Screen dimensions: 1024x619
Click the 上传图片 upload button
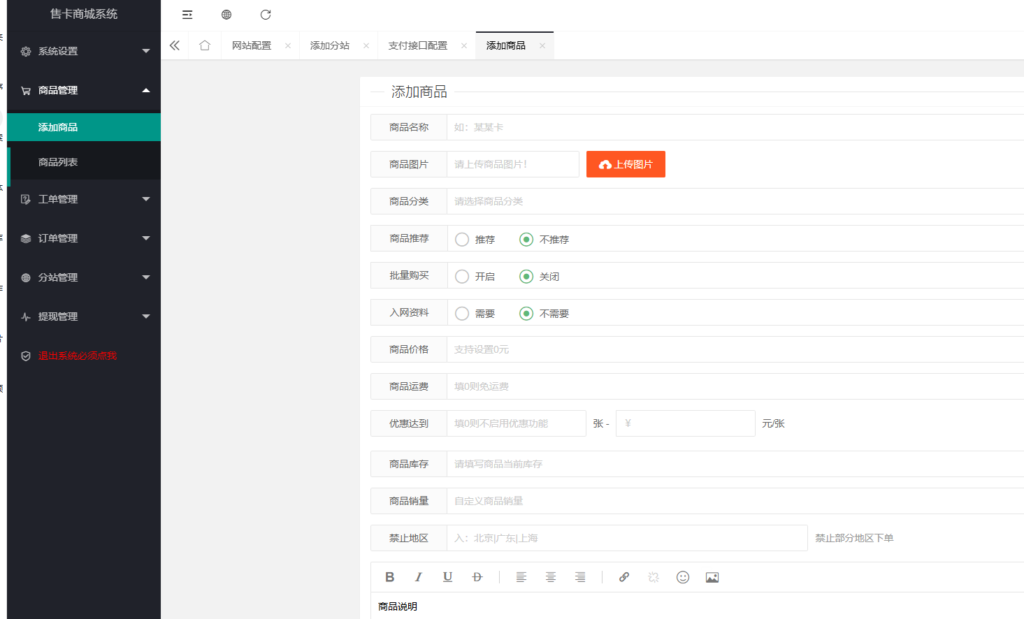tap(625, 164)
